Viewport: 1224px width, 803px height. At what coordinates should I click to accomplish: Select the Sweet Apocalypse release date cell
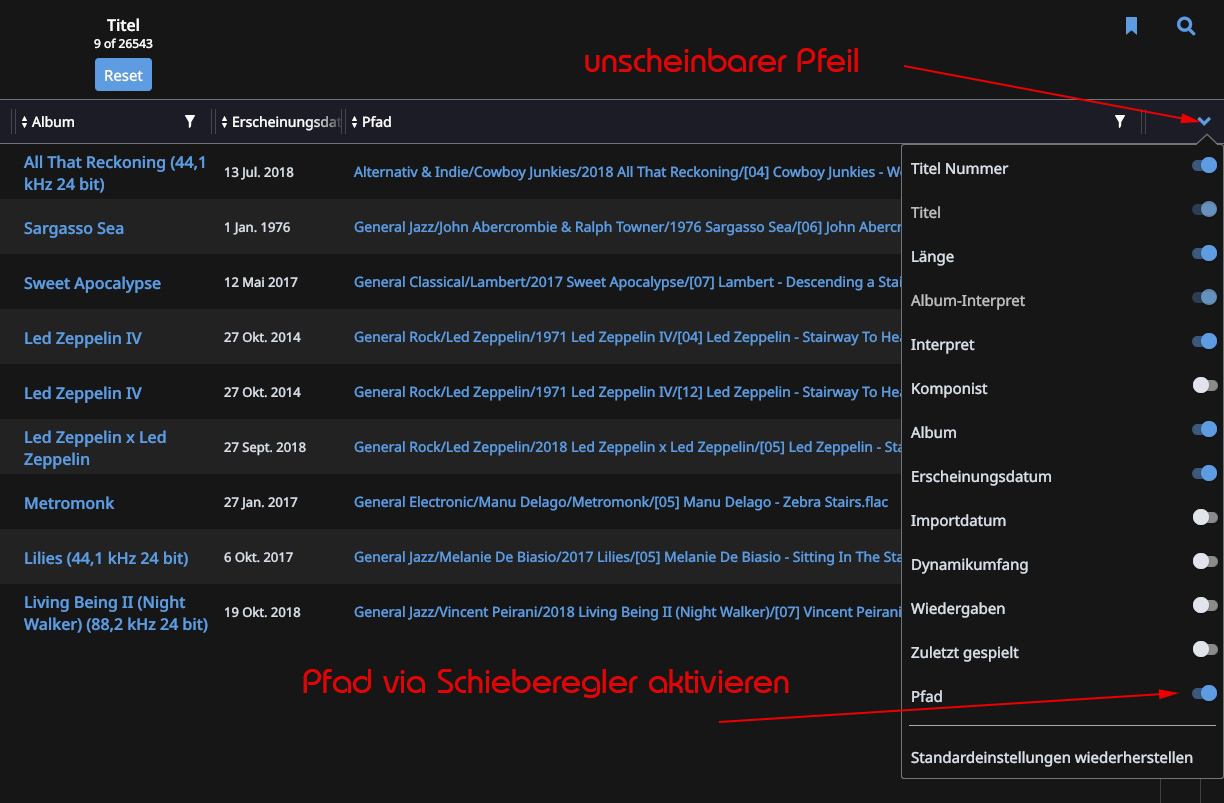(260, 282)
